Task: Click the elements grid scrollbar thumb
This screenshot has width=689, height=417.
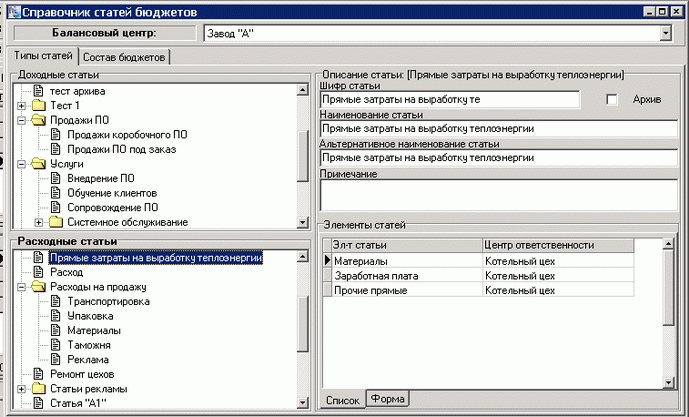Action: (x=668, y=288)
